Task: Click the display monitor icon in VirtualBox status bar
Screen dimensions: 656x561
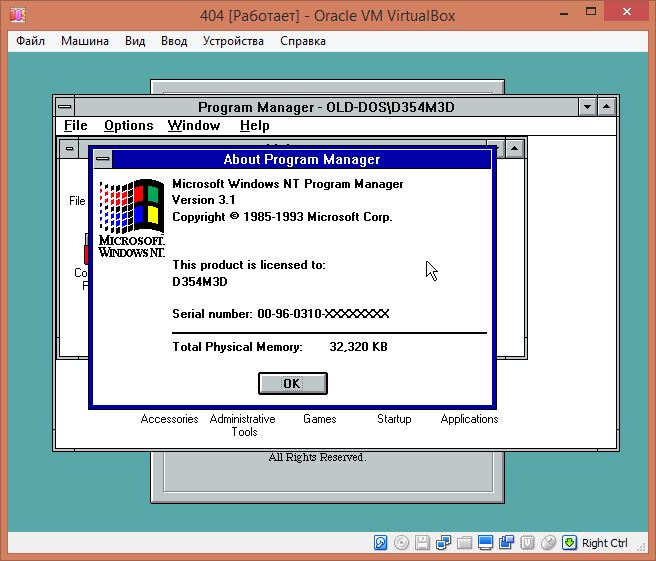Action: click(x=485, y=543)
